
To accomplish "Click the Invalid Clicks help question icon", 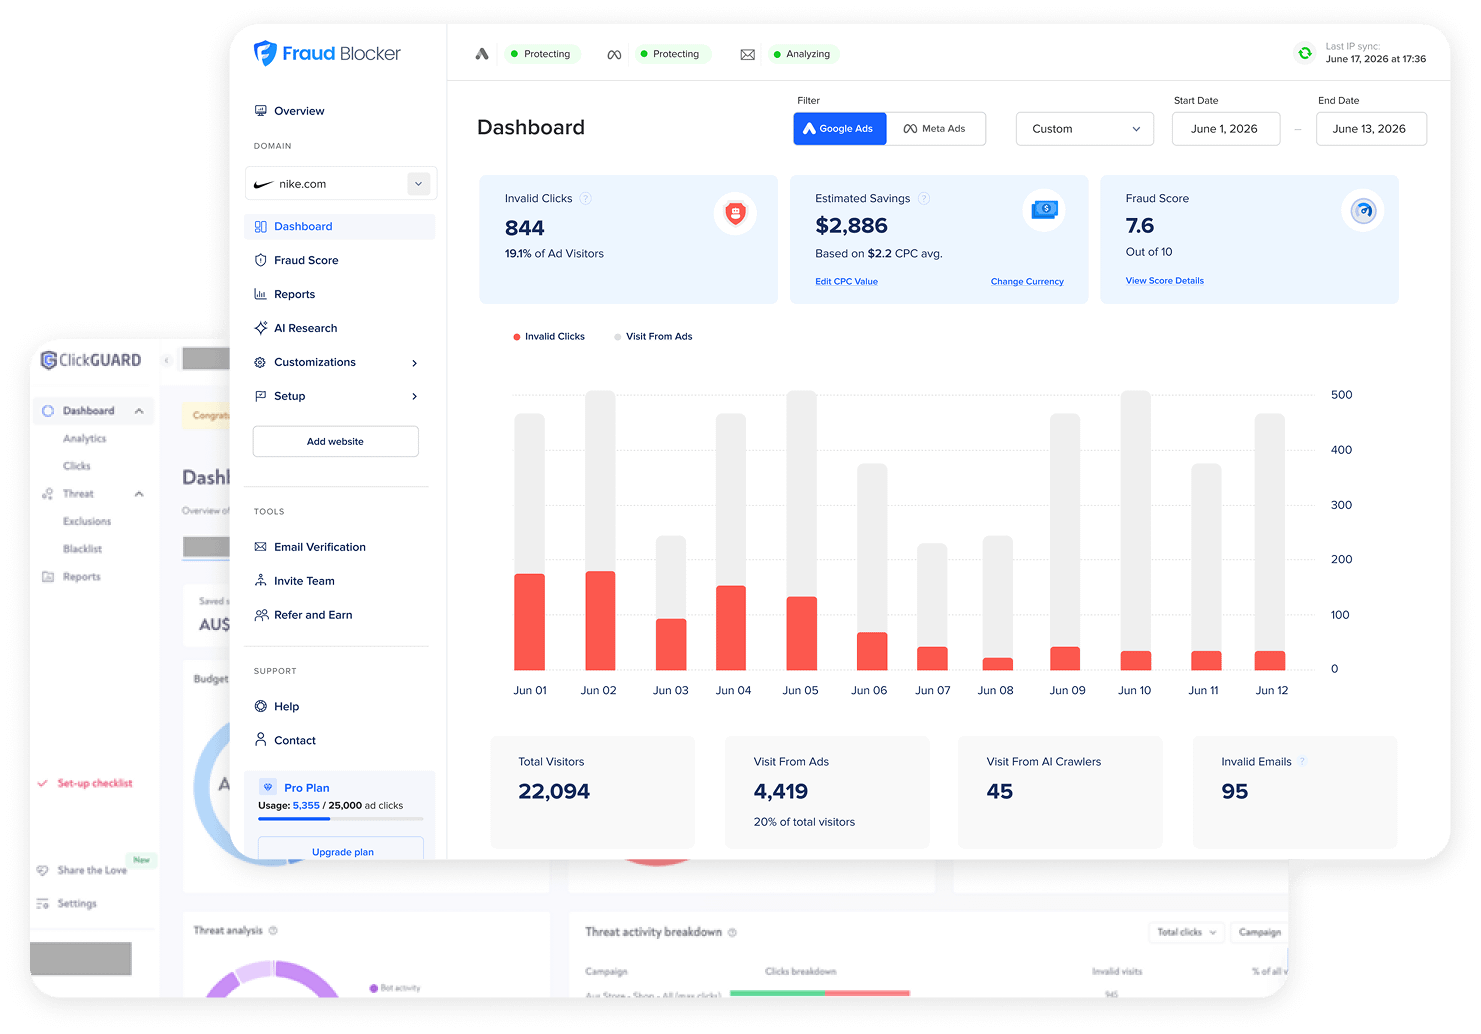I will 586,198.
